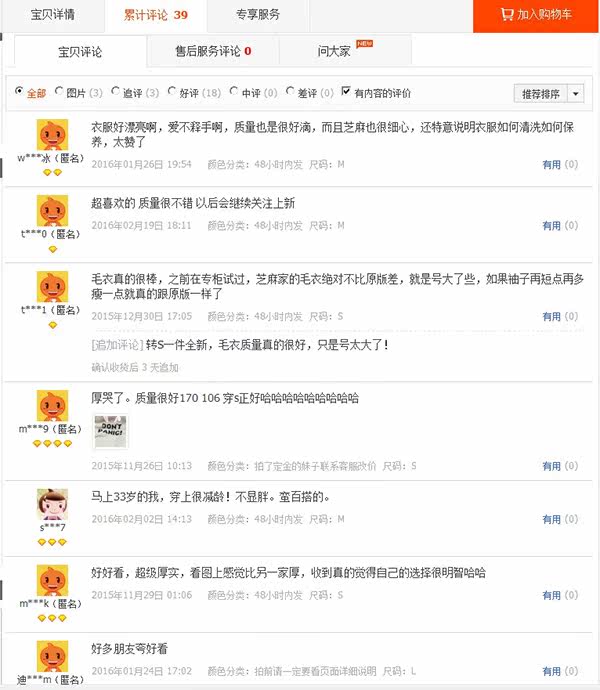Image resolution: width=600 pixels, height=690 pixels.
Task: Open the 推荐排序 dropdown arrow
Action: [x=575, y=94]
